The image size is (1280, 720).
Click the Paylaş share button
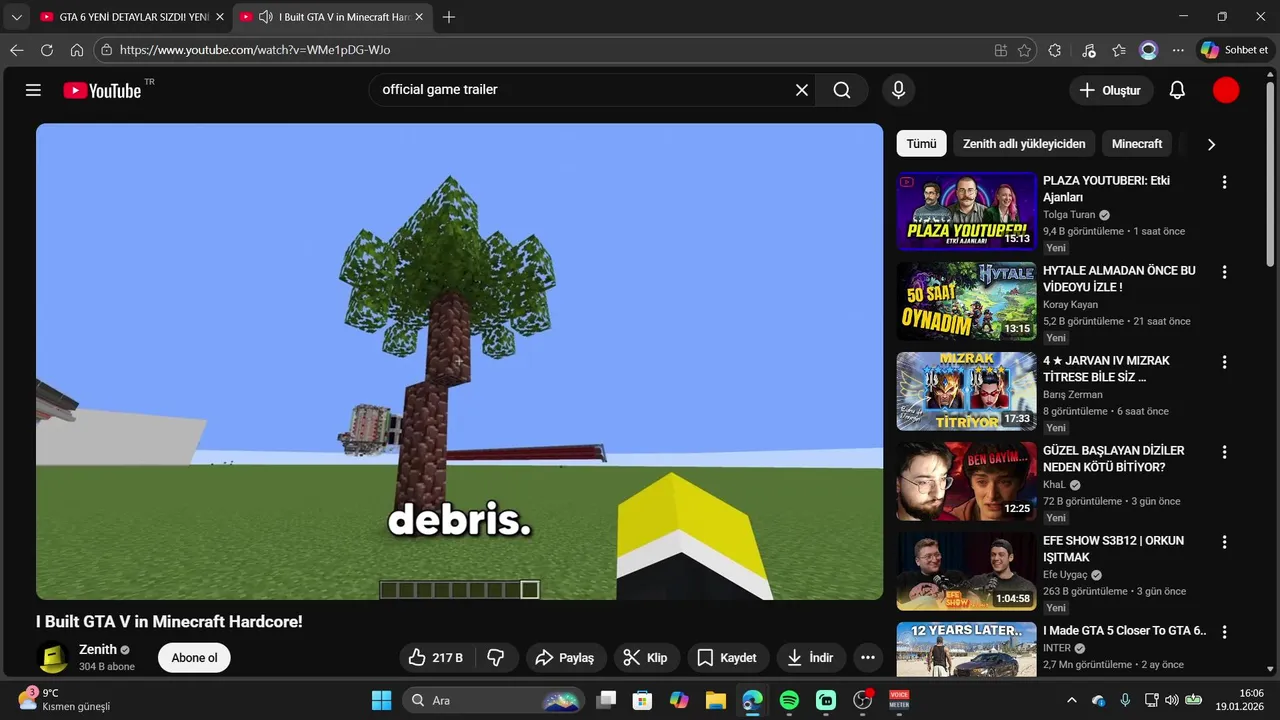click(x=566, y=657)
